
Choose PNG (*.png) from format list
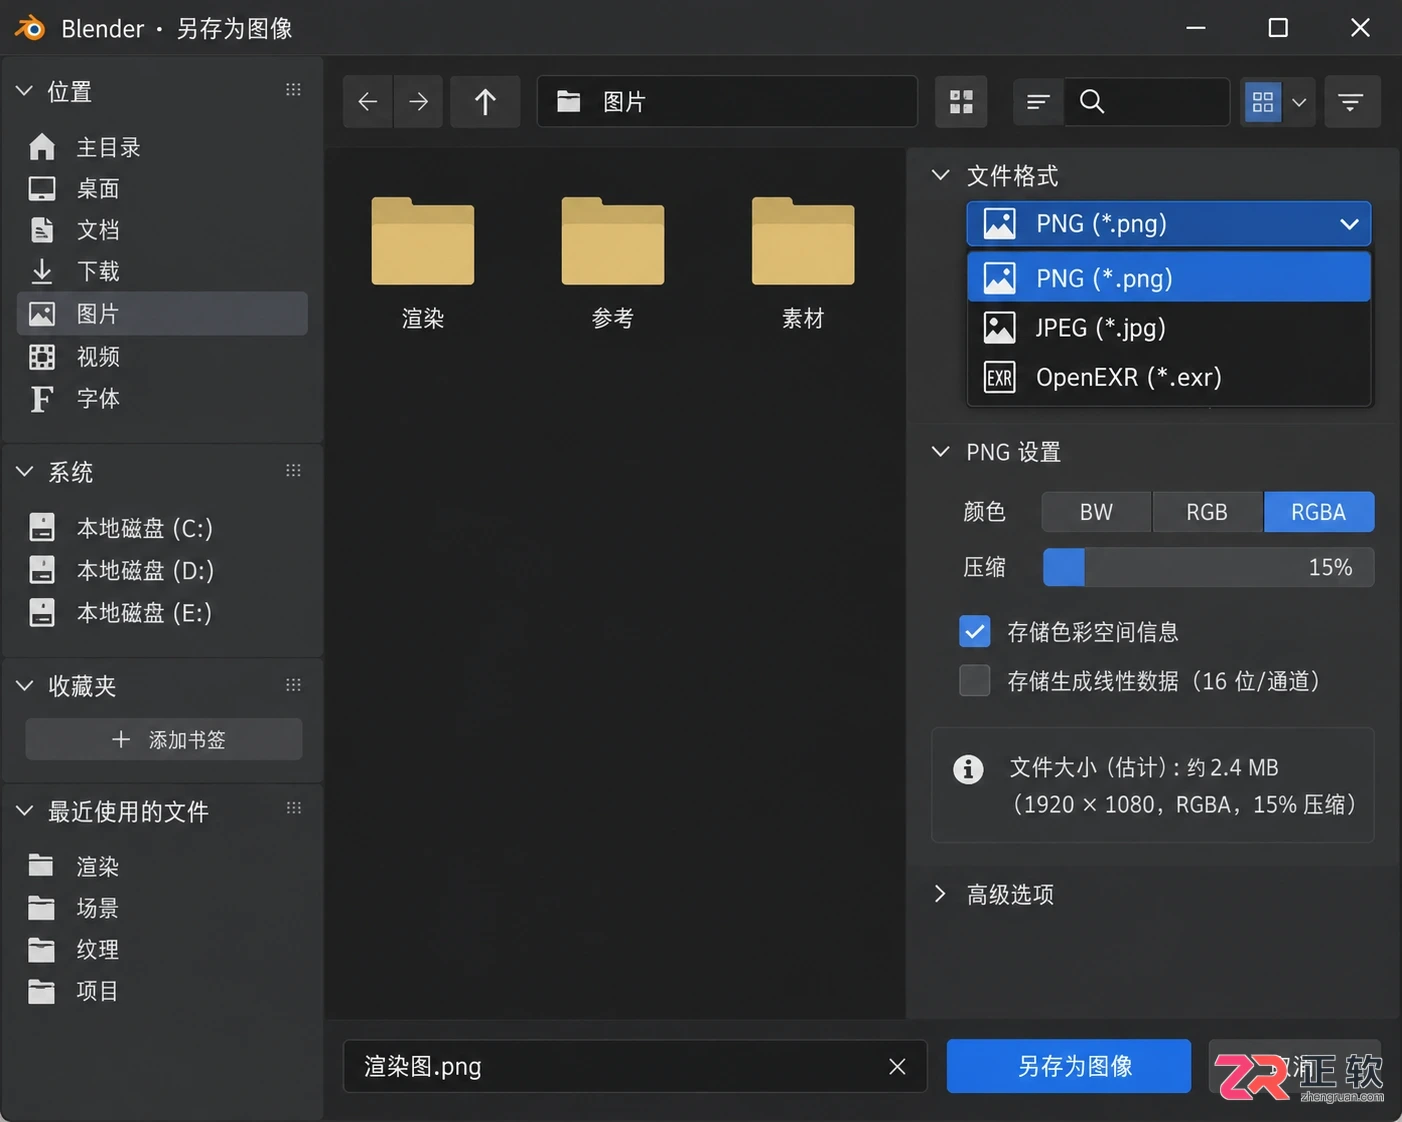(x=1169, y=278)
